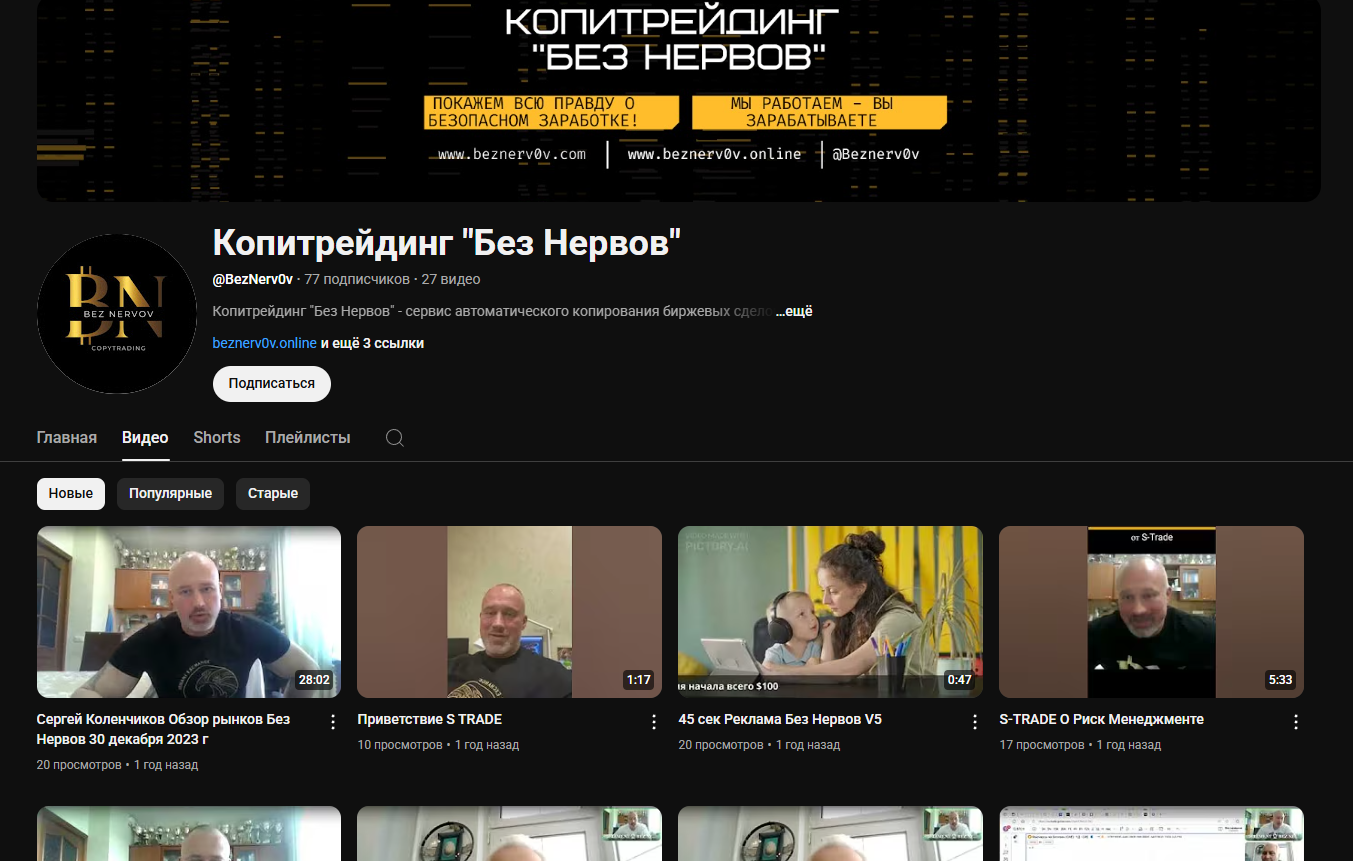Open options menu for Приветствие S TRADE video
The height and width of the screenshot is (861, 1353).
click(653, 720)
